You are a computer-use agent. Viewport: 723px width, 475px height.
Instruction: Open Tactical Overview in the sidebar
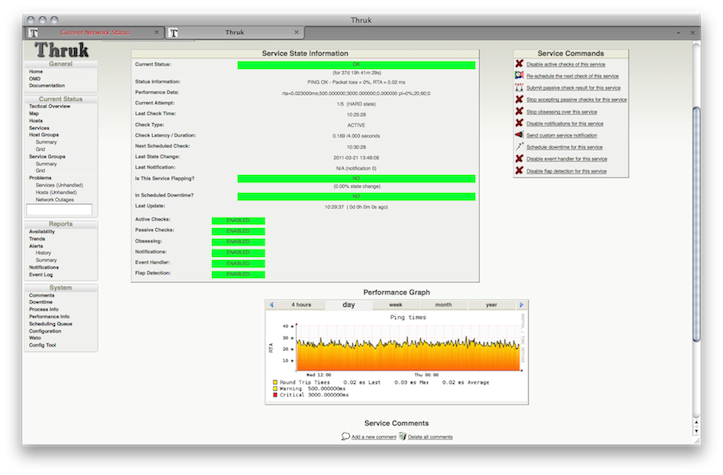click(49, 107)
